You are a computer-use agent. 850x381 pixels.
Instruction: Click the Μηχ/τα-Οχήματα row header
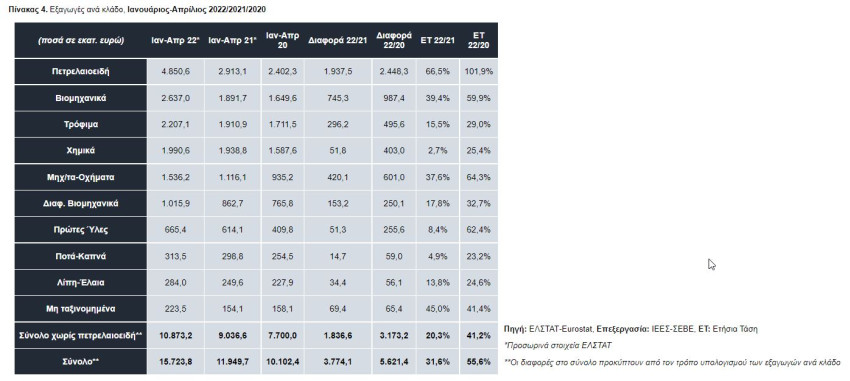tap(81, 177)
